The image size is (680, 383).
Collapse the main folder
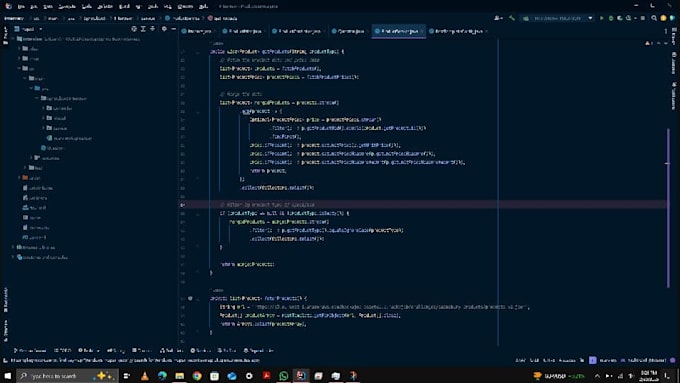[x=26, y=79]
